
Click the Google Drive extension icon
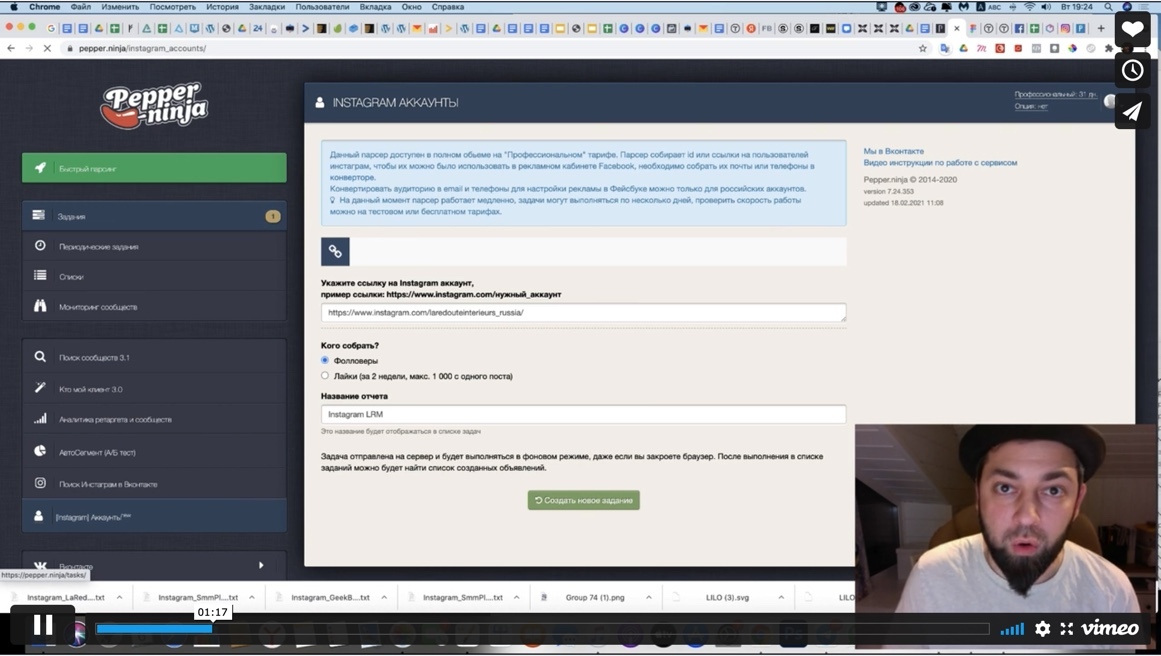pos(963,48)
